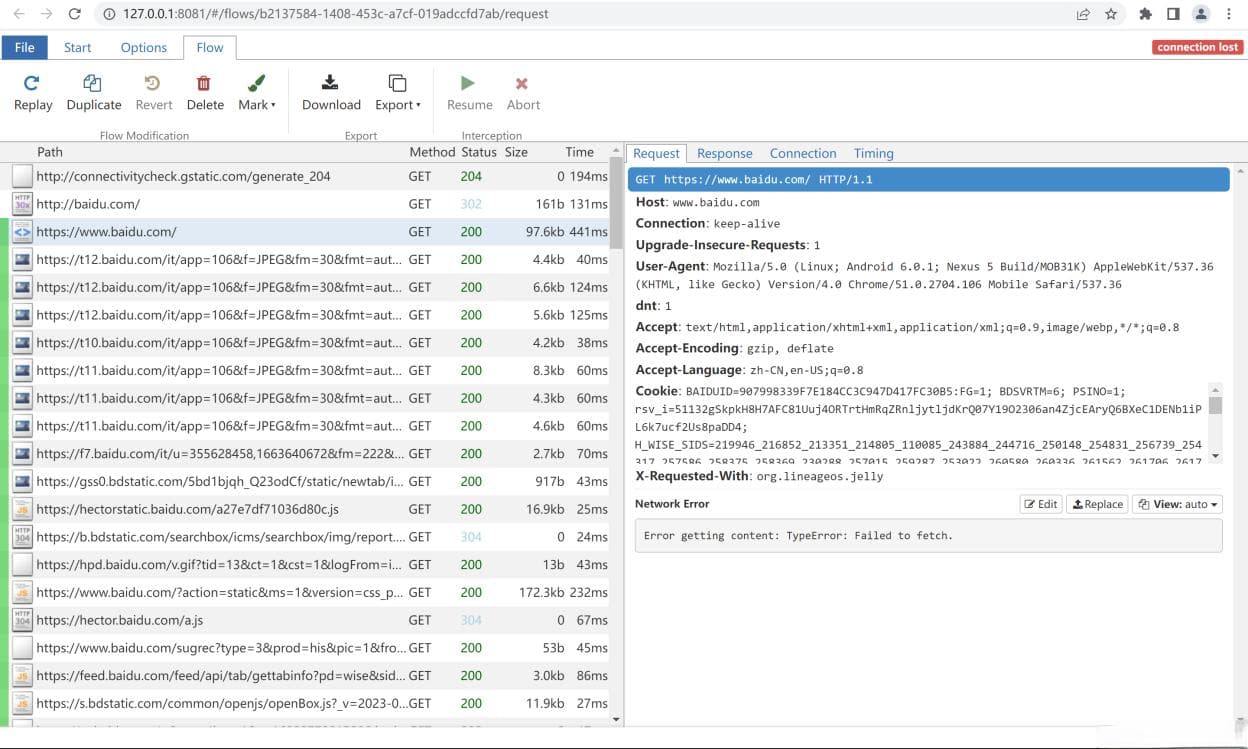Open Chrome three-dot menu

[1229, 14]
